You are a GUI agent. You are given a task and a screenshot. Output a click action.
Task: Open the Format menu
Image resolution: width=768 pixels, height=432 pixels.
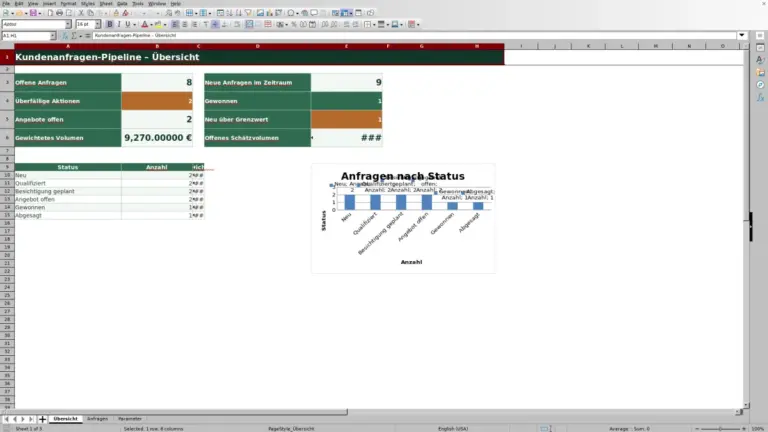[x=68, y=3]
